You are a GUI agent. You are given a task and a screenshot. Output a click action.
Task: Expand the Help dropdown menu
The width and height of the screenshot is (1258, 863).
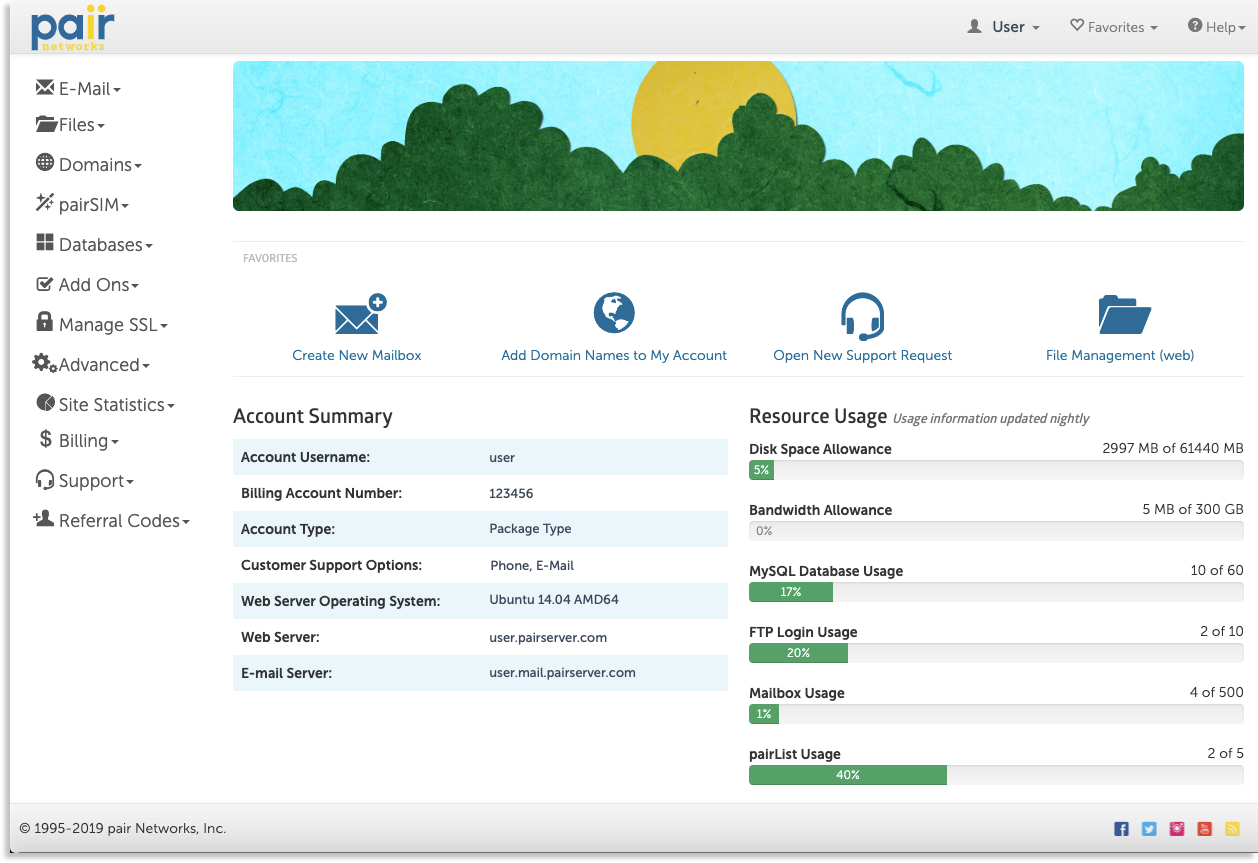point(1216,27)
